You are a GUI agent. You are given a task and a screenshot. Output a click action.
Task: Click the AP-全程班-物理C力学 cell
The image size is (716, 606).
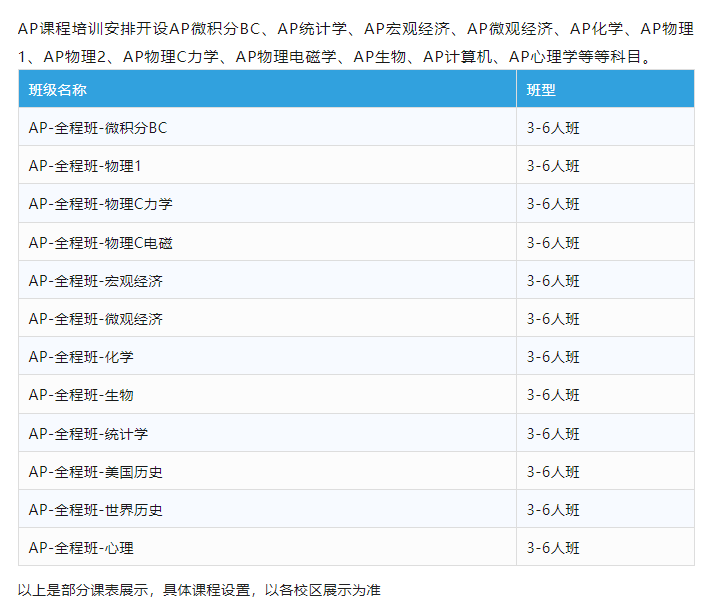click(x=268, y=204)
